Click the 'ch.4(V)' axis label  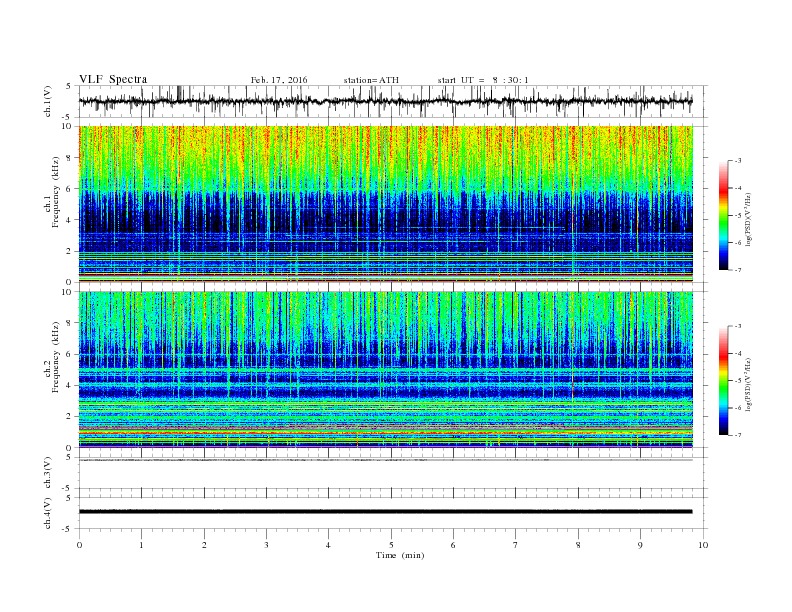point(48,513)
